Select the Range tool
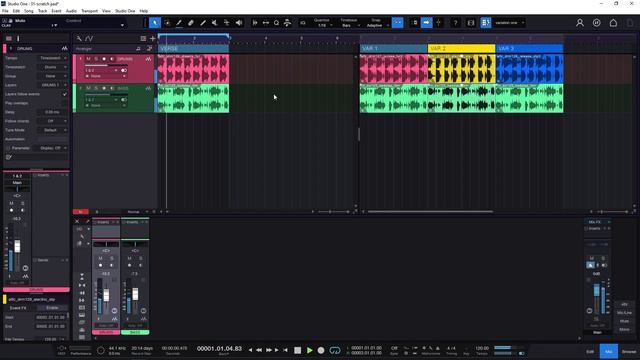640x360 pixels. 167,23
